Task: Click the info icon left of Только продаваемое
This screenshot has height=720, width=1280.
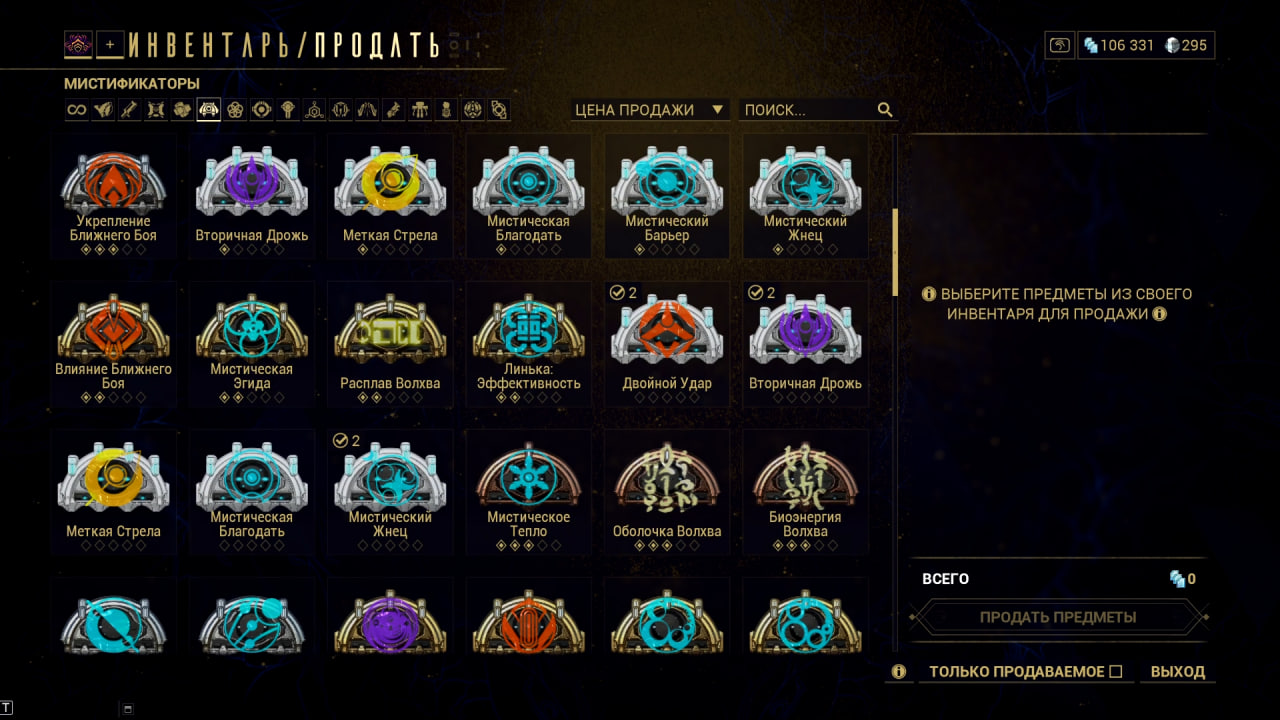Action: pyautogui.click(x=898, y=672)
